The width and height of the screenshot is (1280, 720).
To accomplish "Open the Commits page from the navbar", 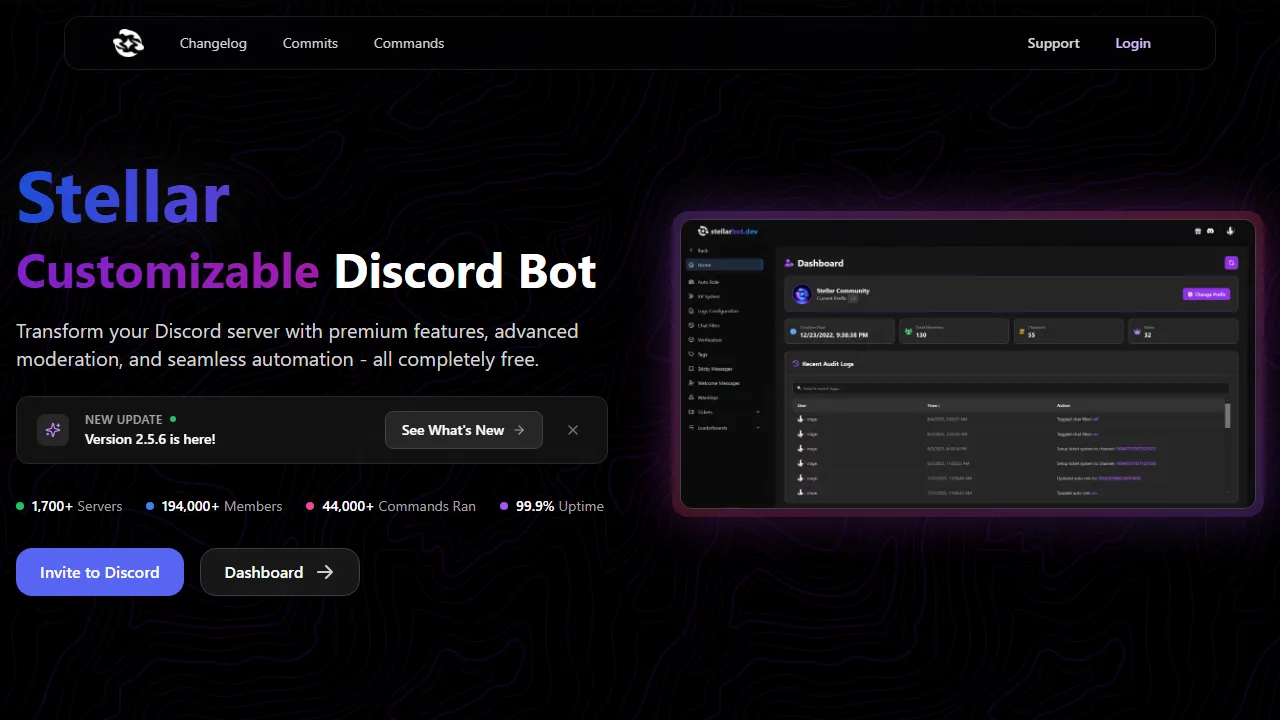I will click(x=310, y=43).
